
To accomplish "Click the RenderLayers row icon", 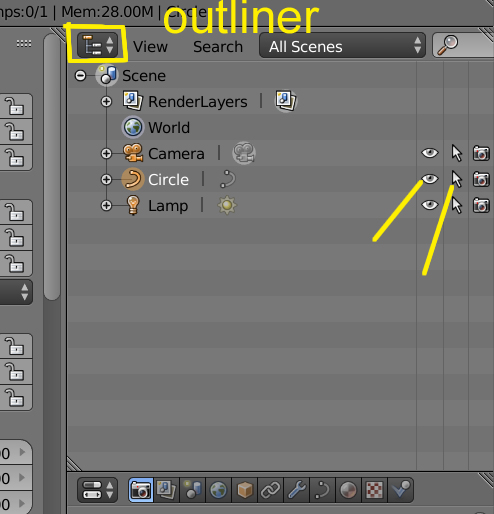I will 133,101.
